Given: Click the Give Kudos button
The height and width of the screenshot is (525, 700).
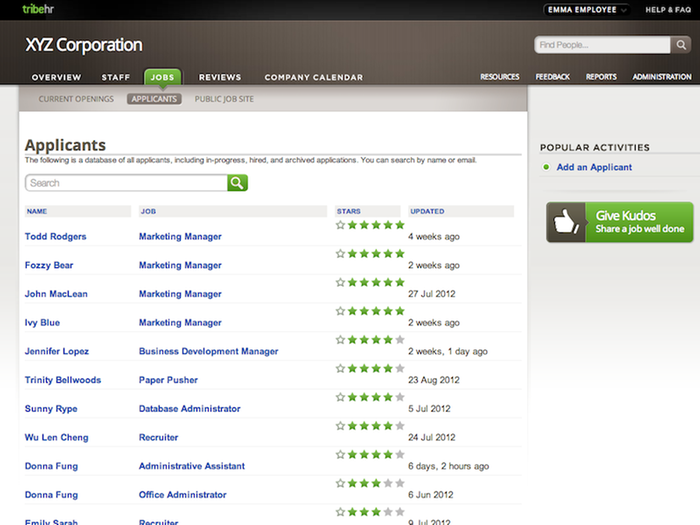Looking at the screenshot, I should click(x=620, y=222).
